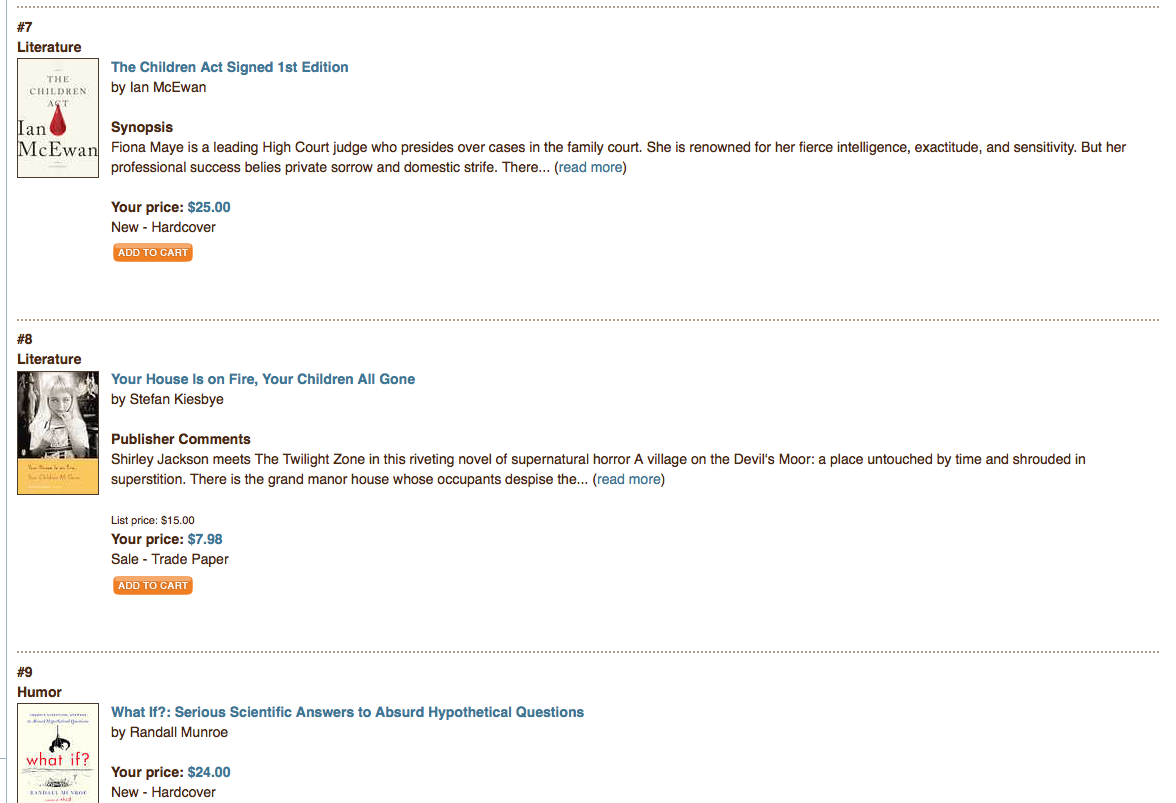Click 'The Children Act Signed 1st Edition' title
Image resolution: width=1176 pixels, height=803 pixels.
point(230,67)
